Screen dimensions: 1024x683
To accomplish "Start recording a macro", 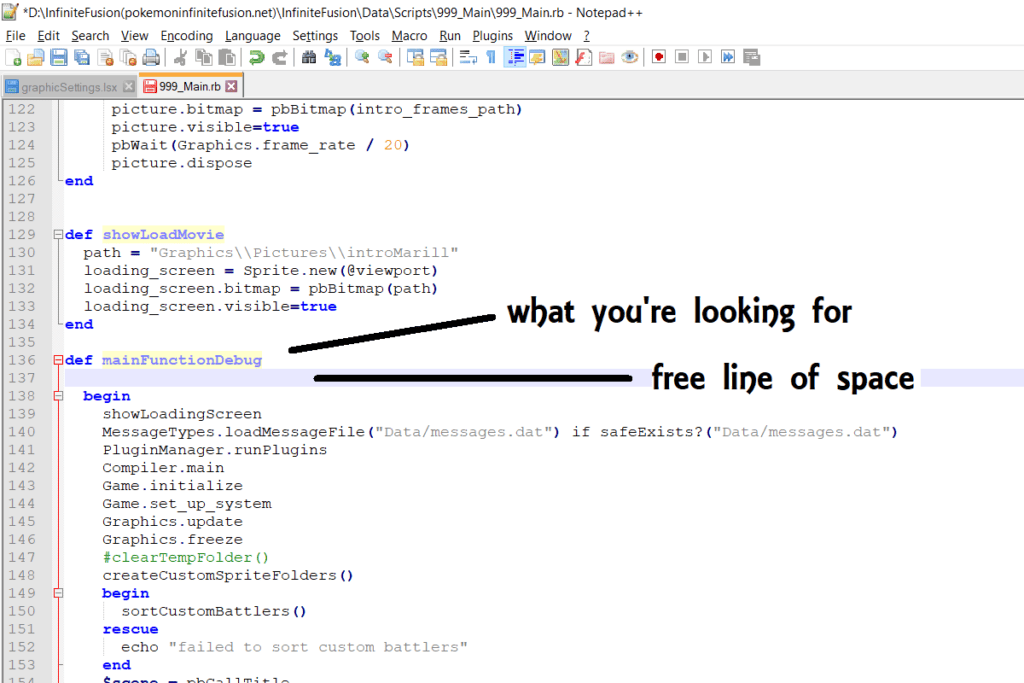I will (657, 57).
